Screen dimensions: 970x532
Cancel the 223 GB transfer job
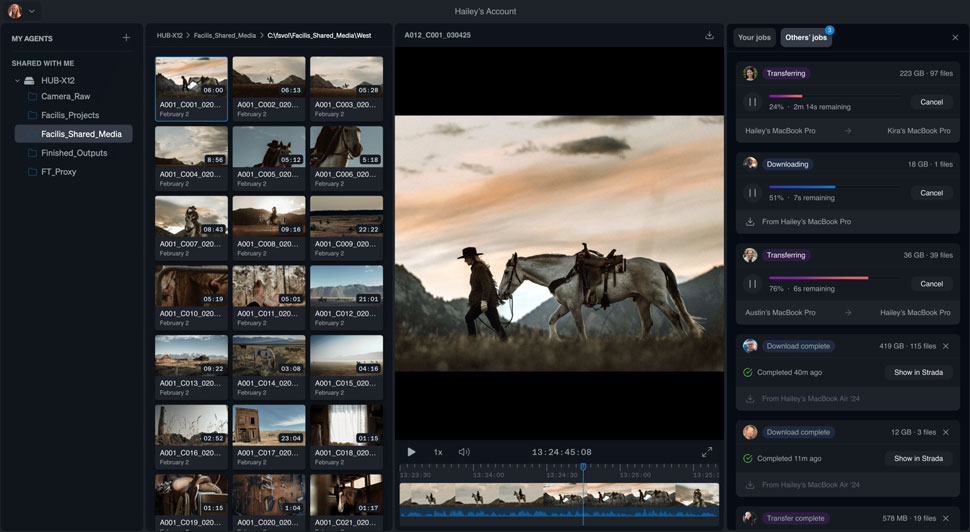point(931,102)
